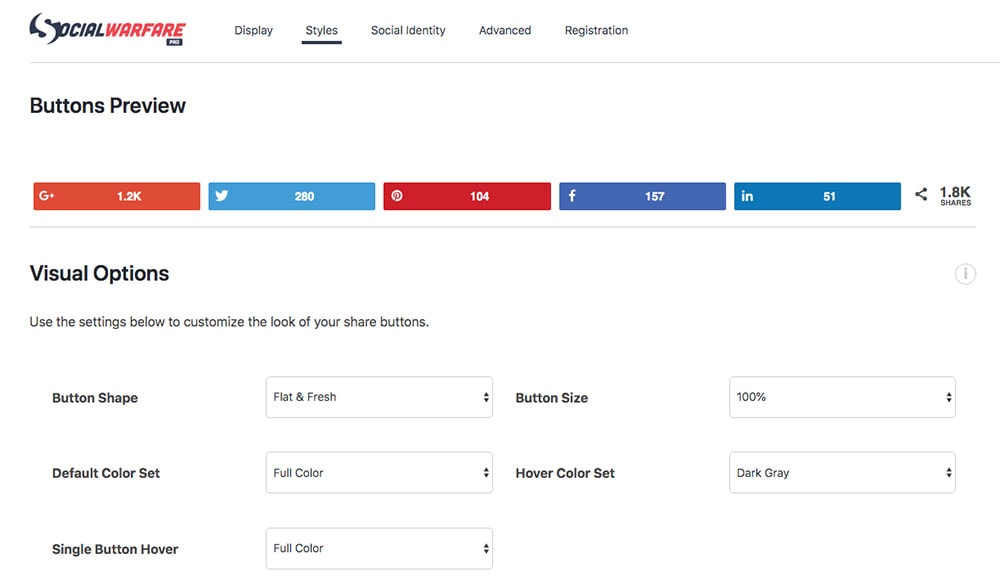Open the Button Size dropdown
Viewport: 1000px width, 580px height.
click(842, 397)
